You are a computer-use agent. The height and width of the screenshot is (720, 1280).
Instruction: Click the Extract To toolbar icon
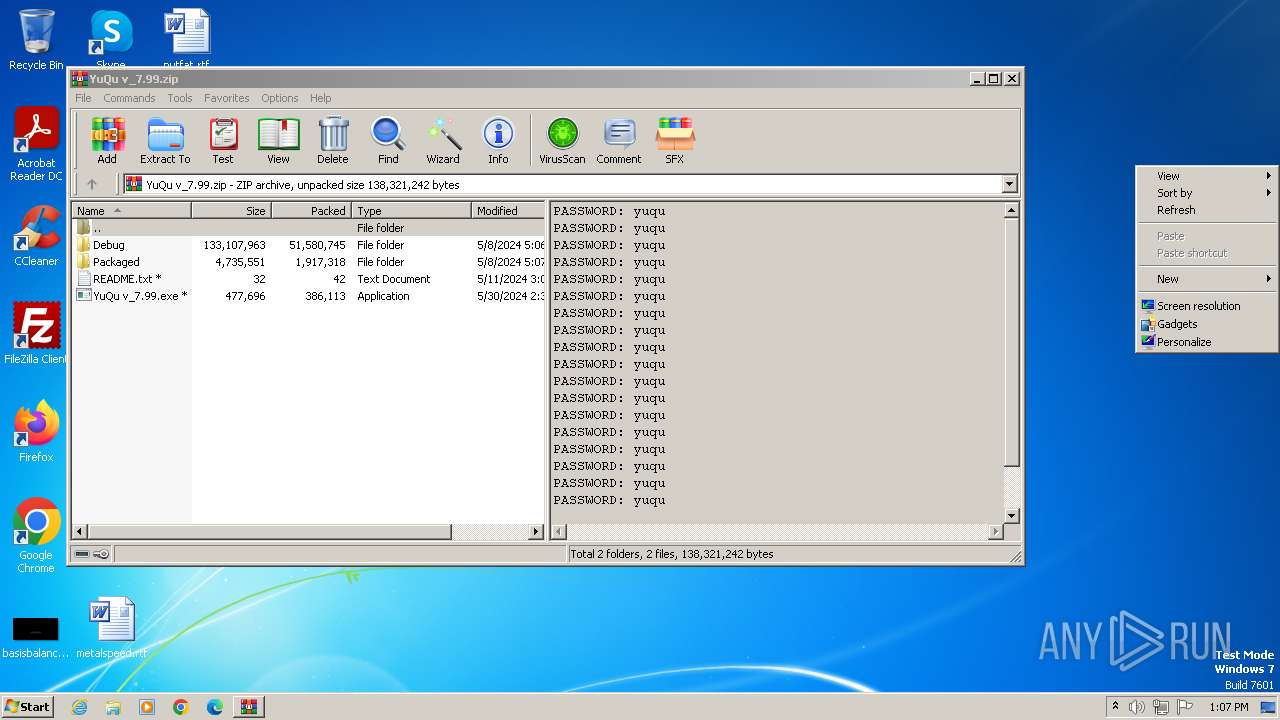click(165, 140)
